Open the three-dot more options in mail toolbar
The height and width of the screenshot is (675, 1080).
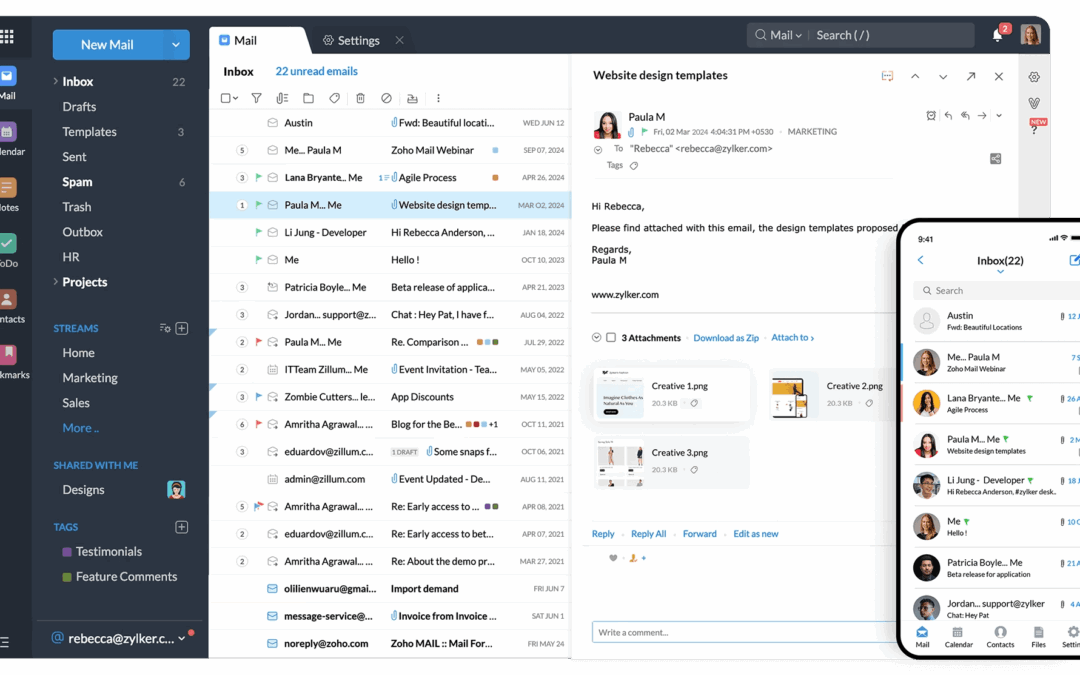[x=438, y=98]
